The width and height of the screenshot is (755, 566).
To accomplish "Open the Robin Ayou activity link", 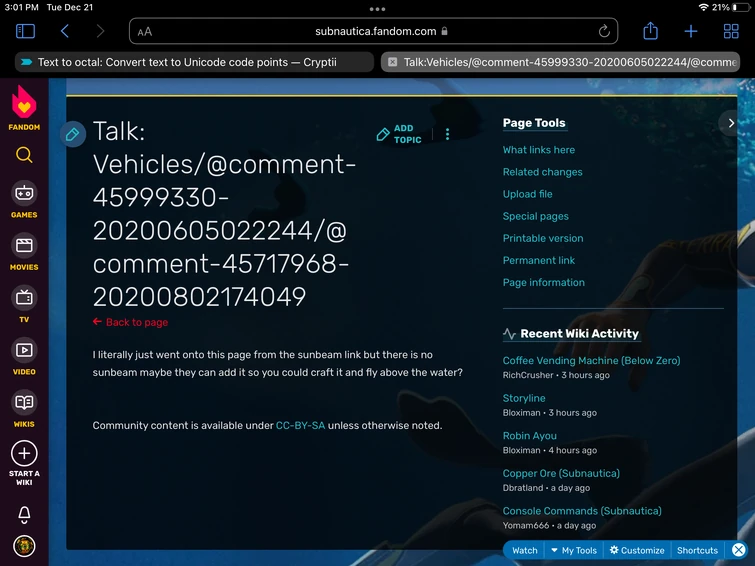I will 529,435.
